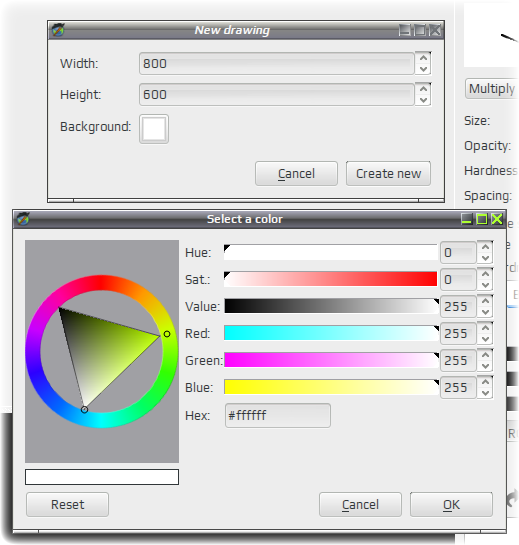519x545 pixels.
Task: Decrement the Red value spinner
Action: tap(485, 339)
